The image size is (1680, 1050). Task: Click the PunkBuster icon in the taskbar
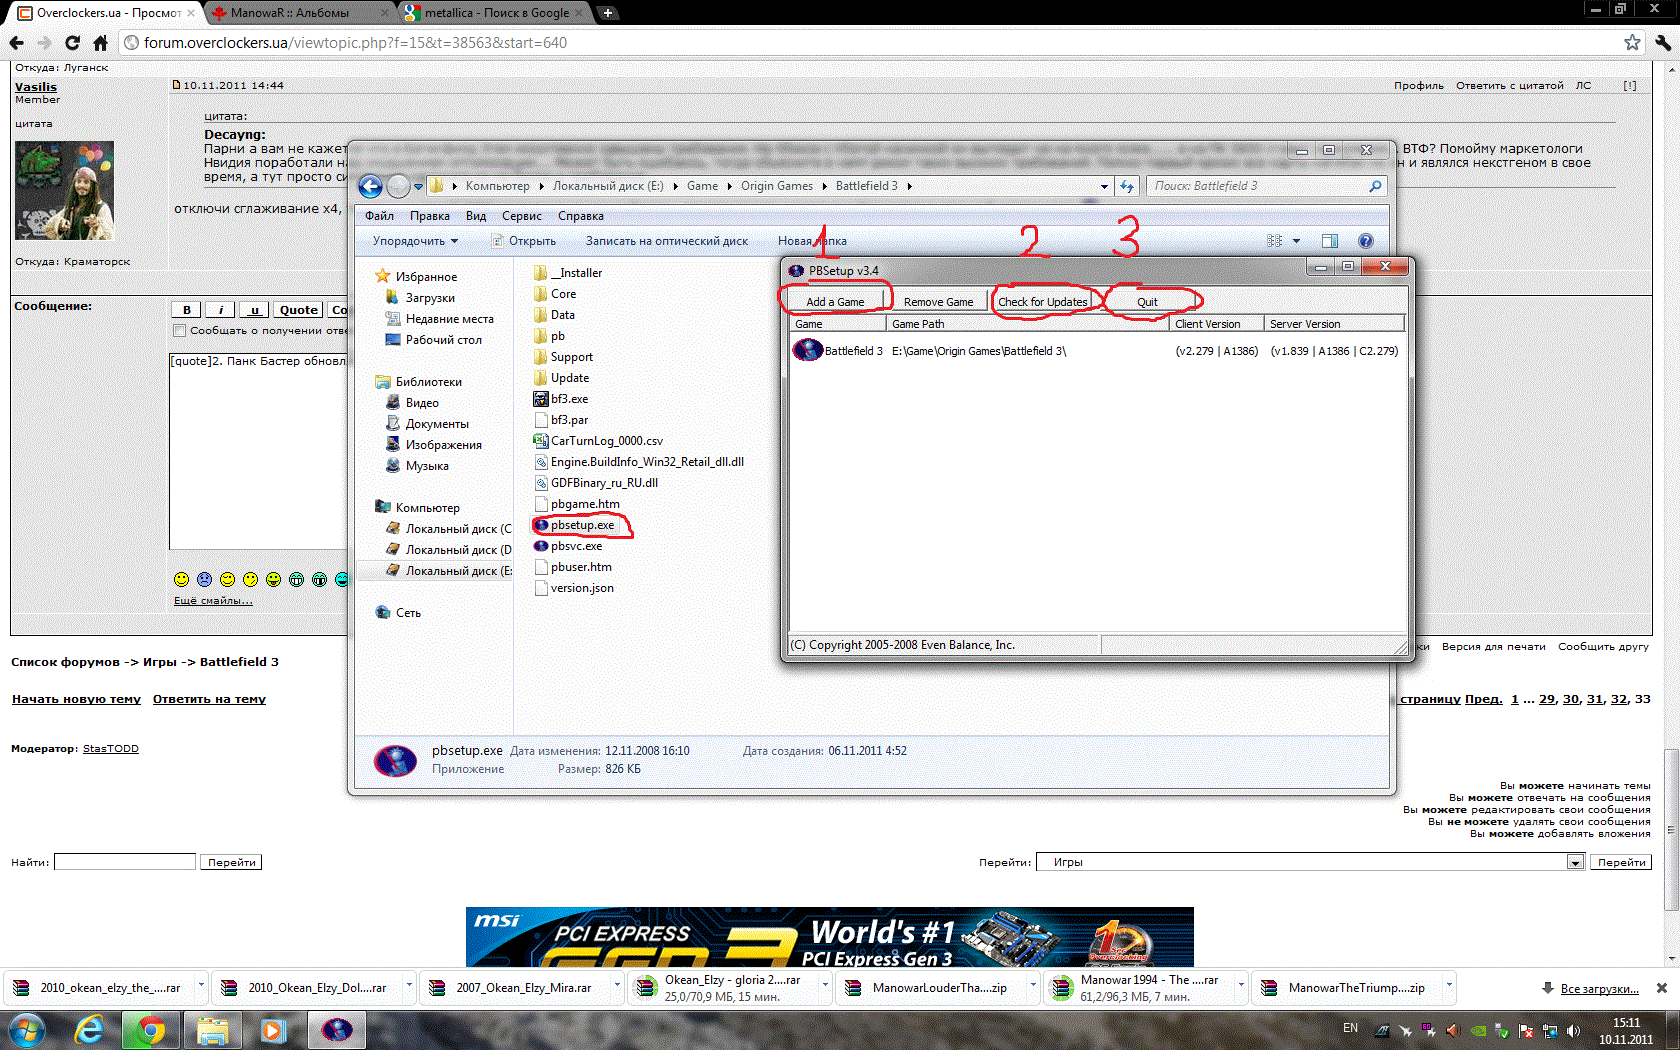(337, 1029)
